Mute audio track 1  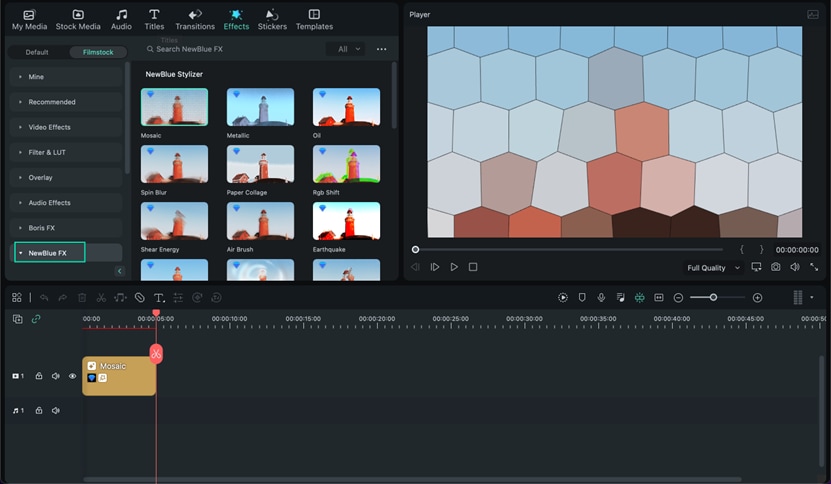pos(56,411)
